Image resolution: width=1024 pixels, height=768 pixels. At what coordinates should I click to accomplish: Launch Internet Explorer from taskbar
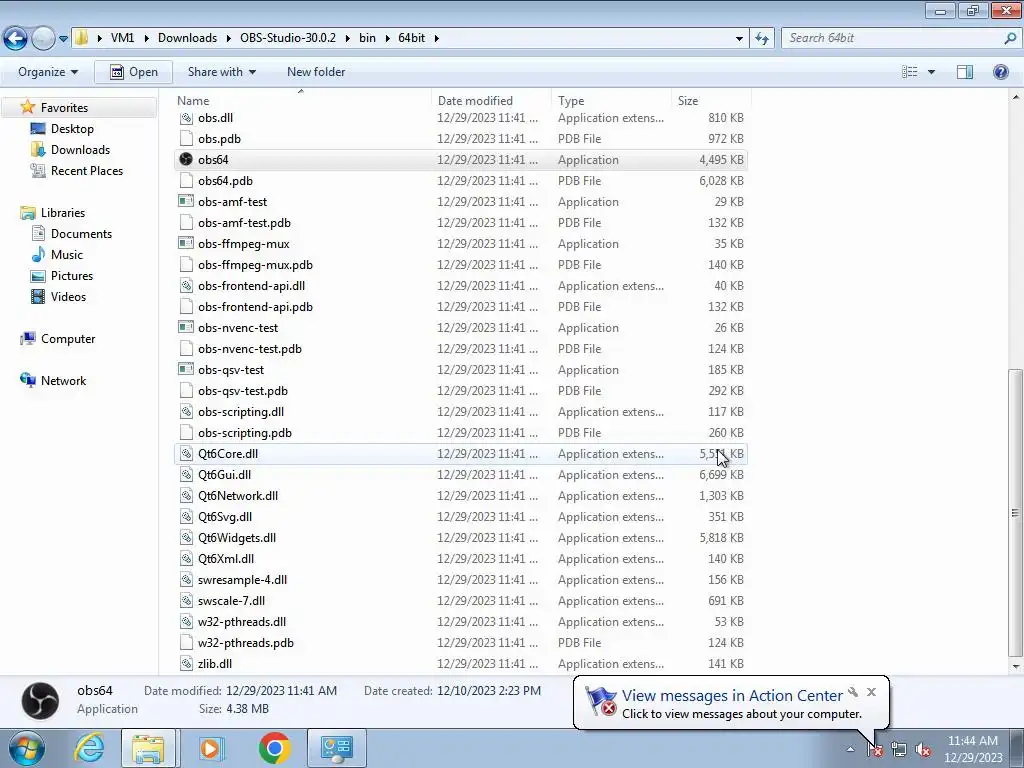tap(89, 748)
